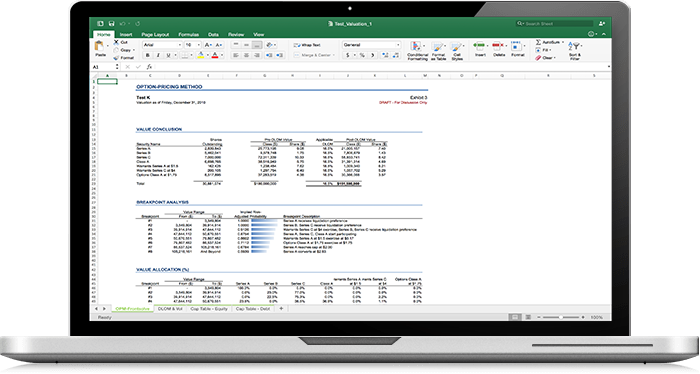Apply the red font color

point(215,55)
